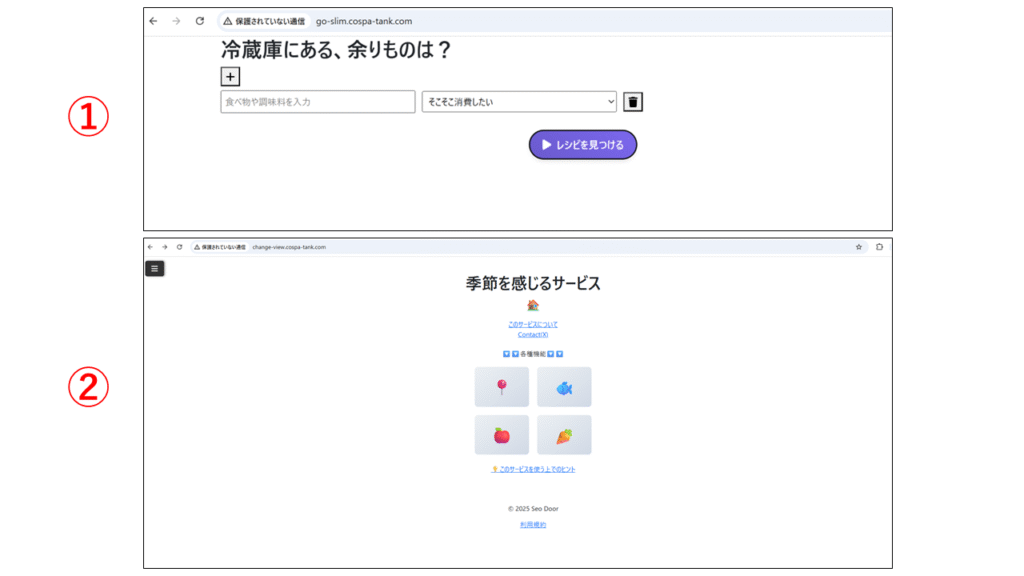Screen dimensions: 1024x576
Task: Reload the go-slim.cospa-tank.com page
Action: 200,21
